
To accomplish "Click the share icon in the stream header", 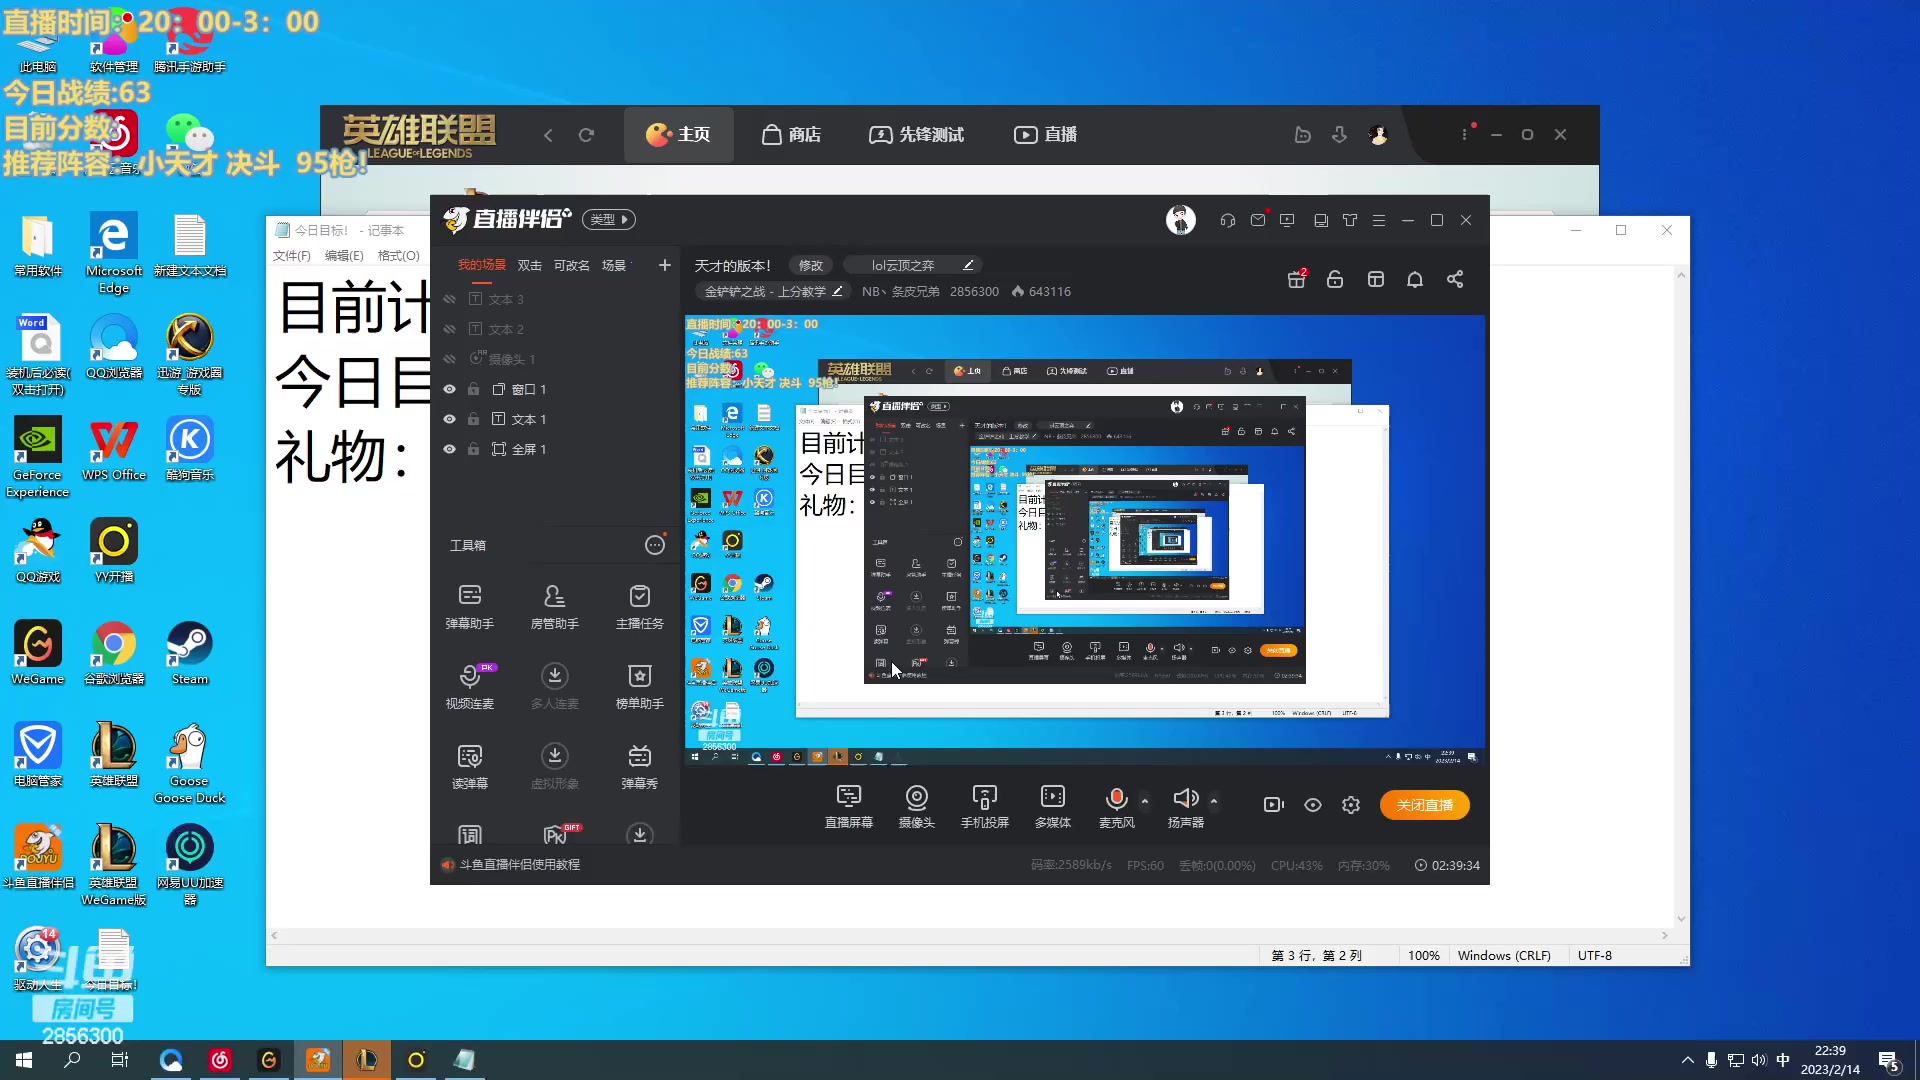I will [x=1455, y=280].
